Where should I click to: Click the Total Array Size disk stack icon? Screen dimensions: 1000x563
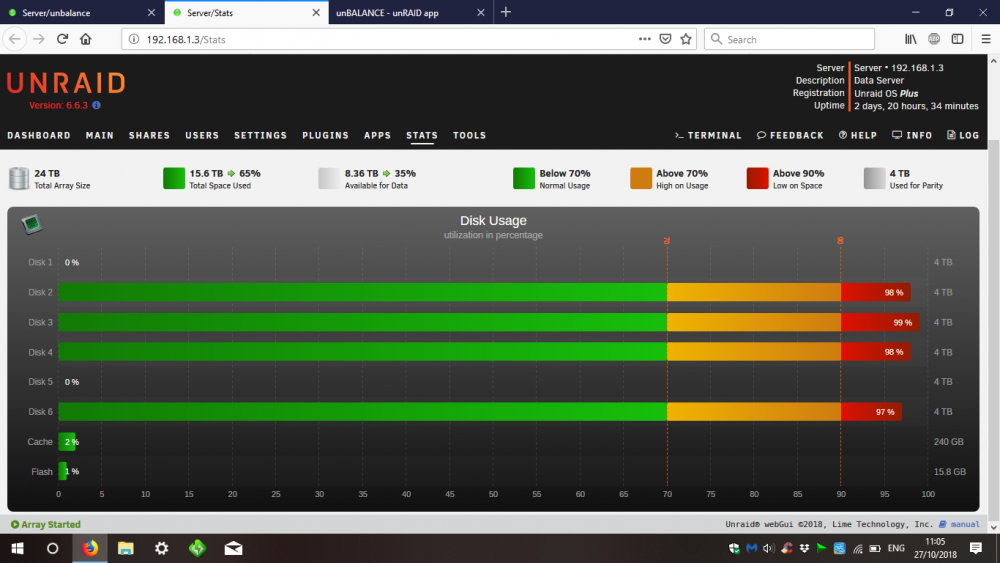[x=19, y=179]
